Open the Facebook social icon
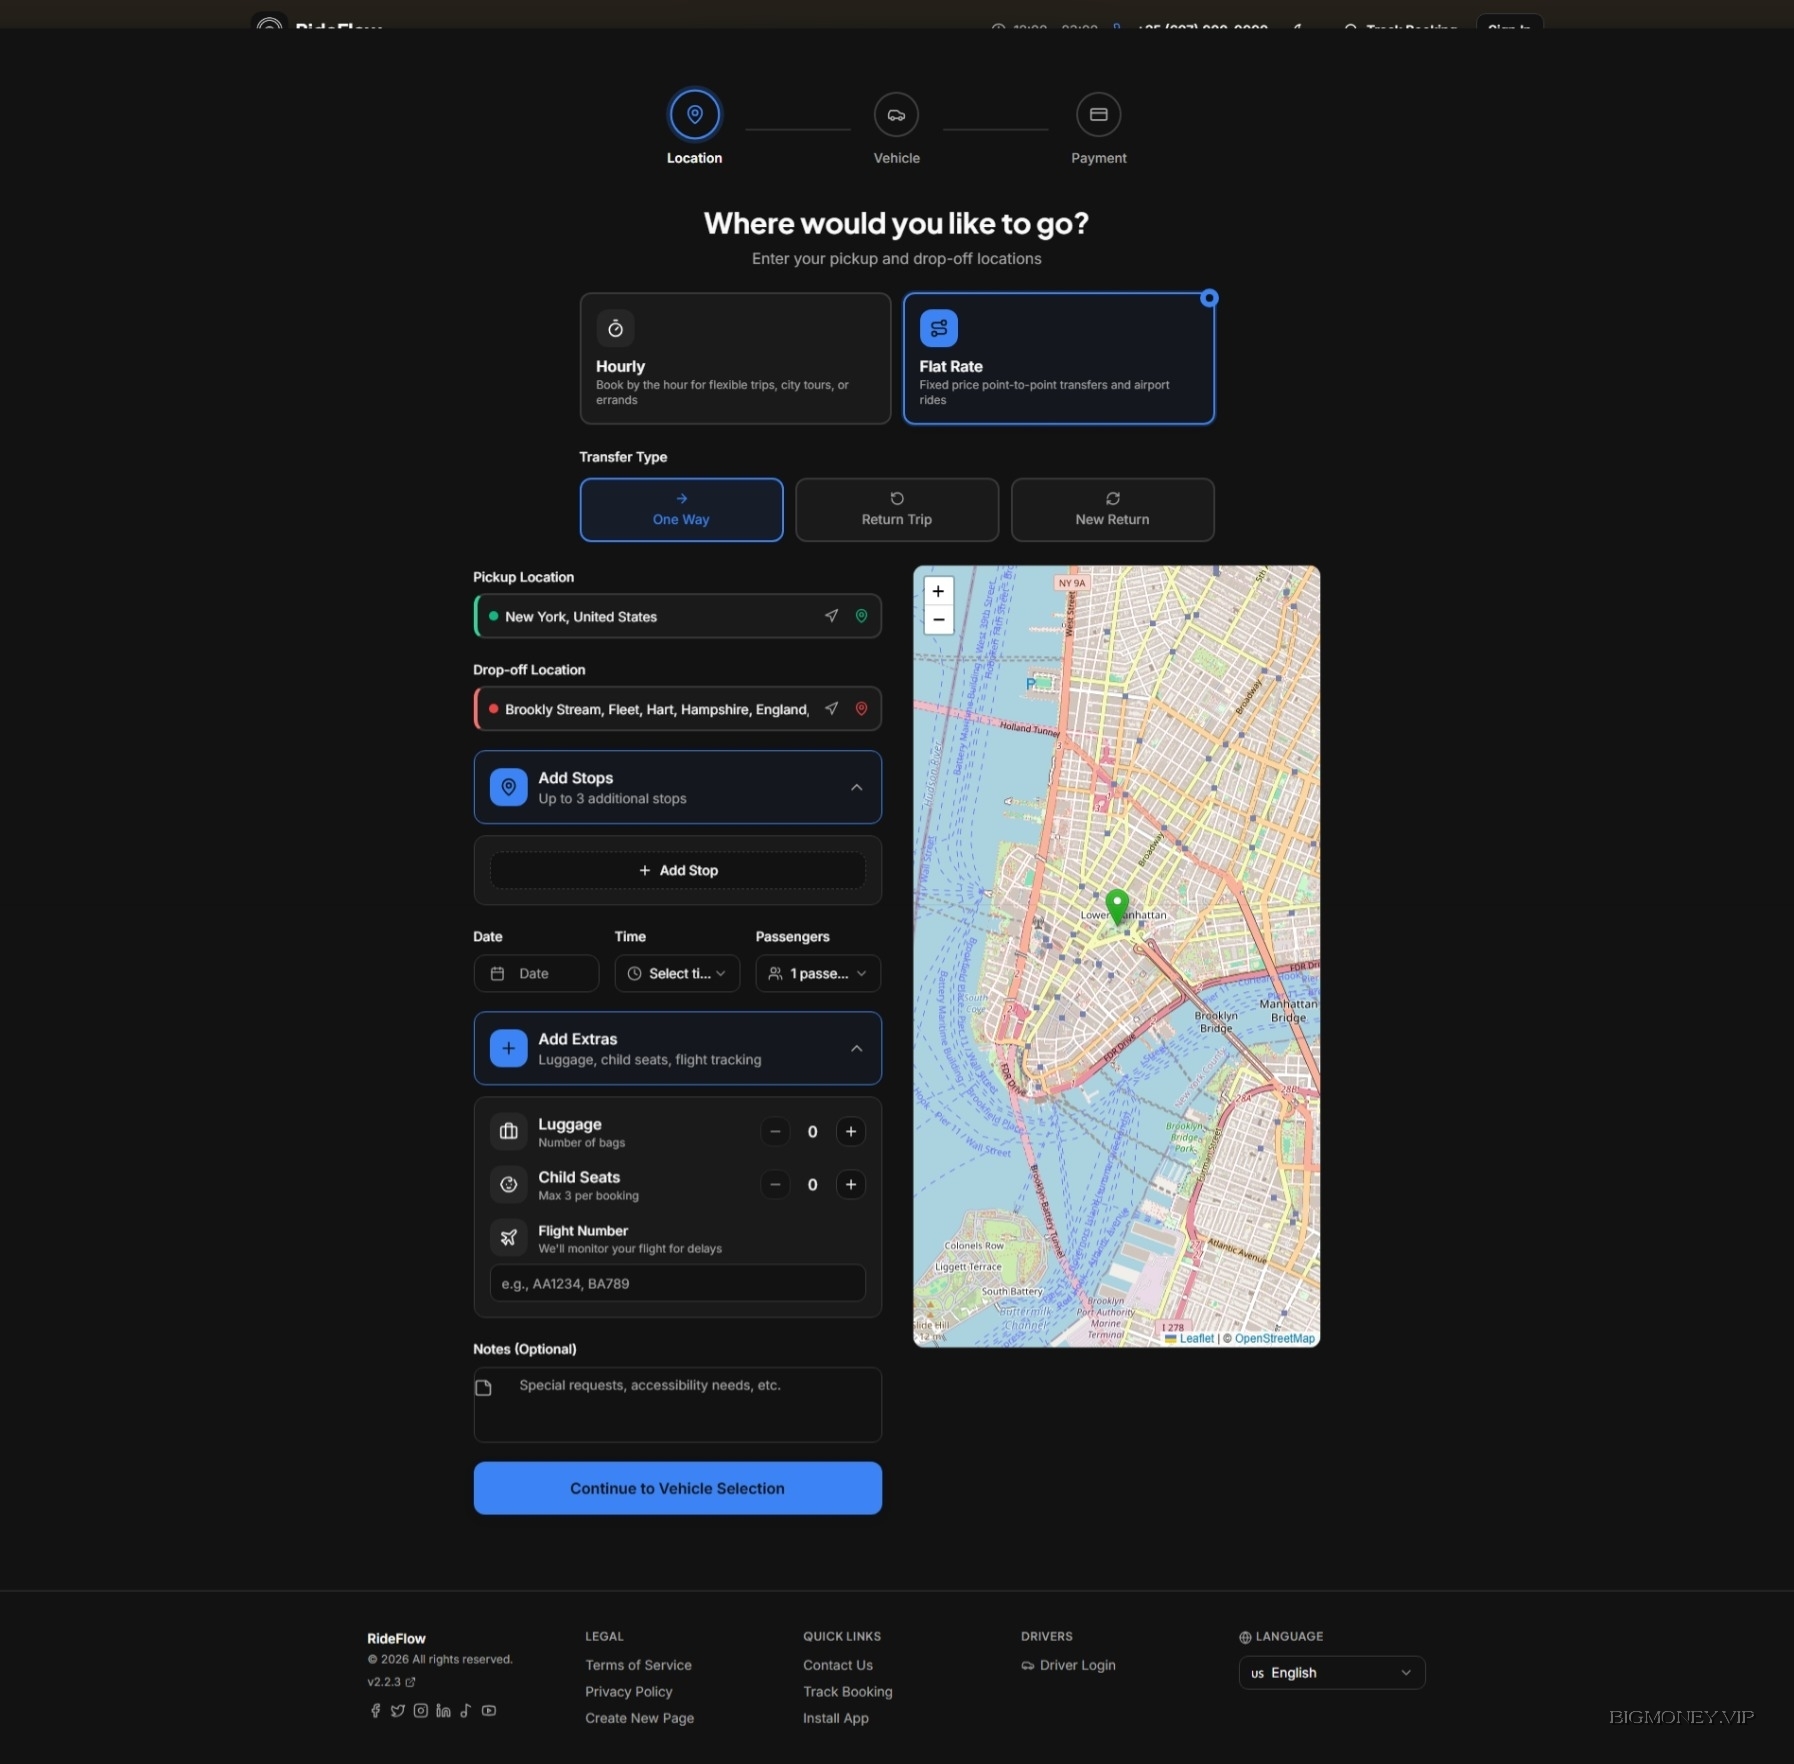Image resolution: width=1794 pixels, height=1764 pixels. coord(375,1711)
